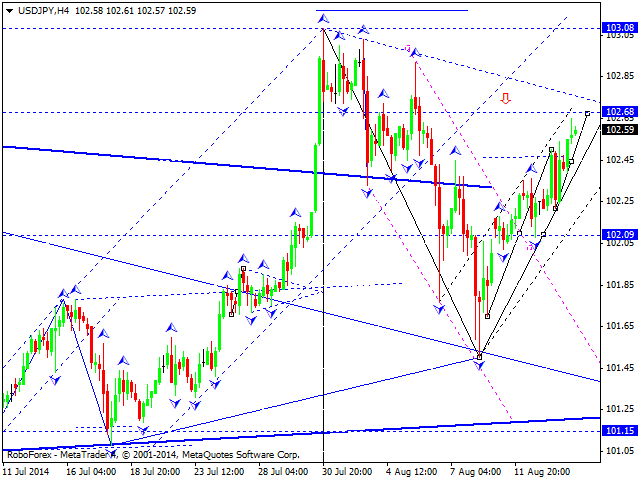
Task: Click the current price label 102.59
Action: pos(620,129)
